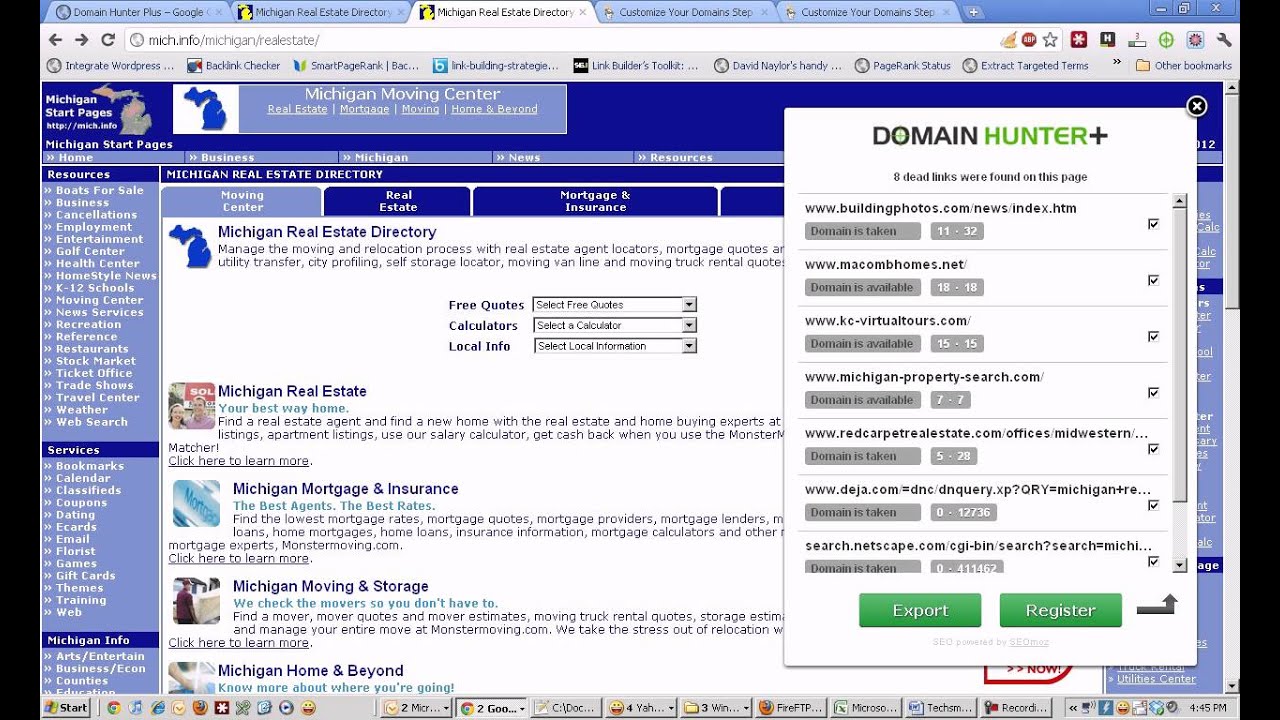Switch to Domain Hunter Plus Google tab
Screen dimensions: 1280x720
[136, 12]
